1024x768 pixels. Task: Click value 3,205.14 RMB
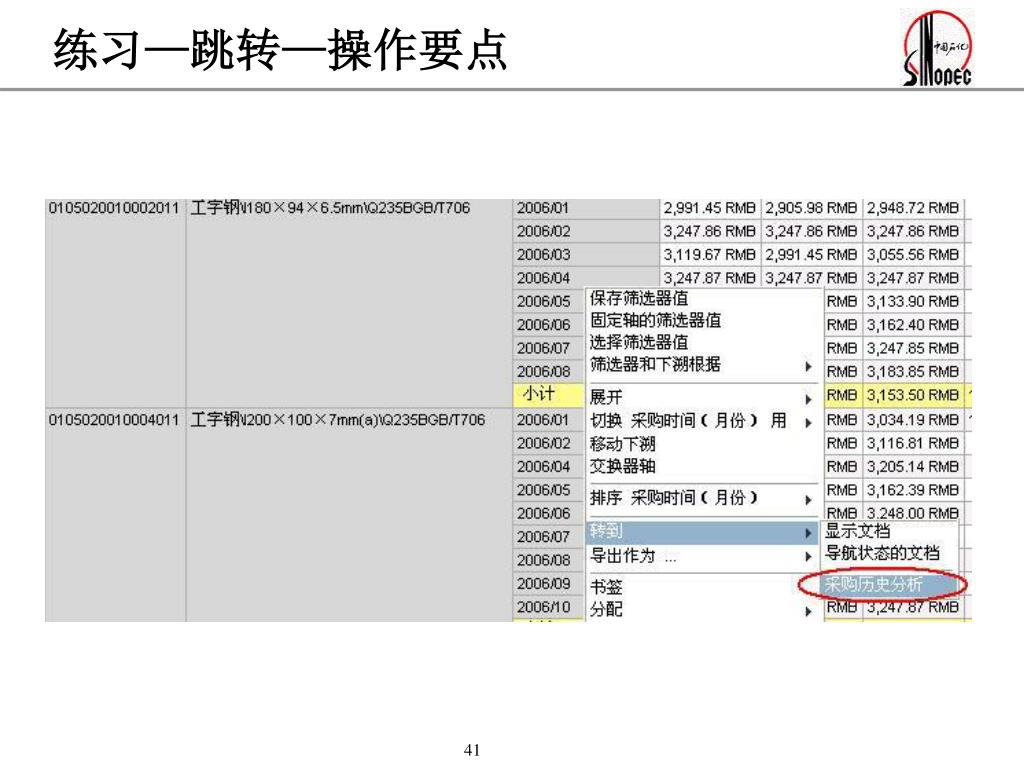pyautogui.click(x=912, y=467)
